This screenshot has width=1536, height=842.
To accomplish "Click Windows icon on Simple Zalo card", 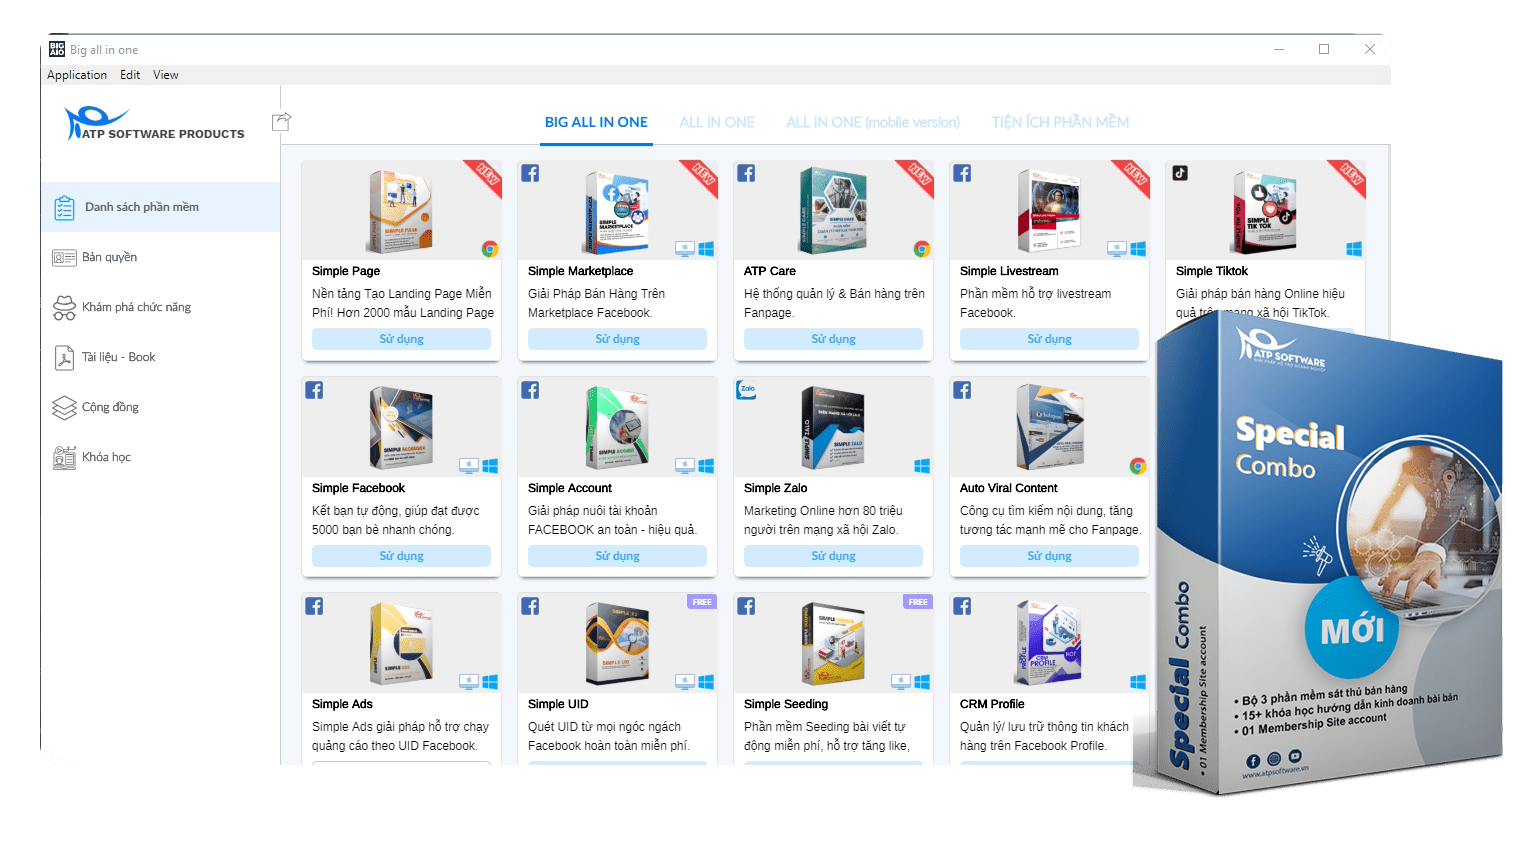I will point(922,466).
